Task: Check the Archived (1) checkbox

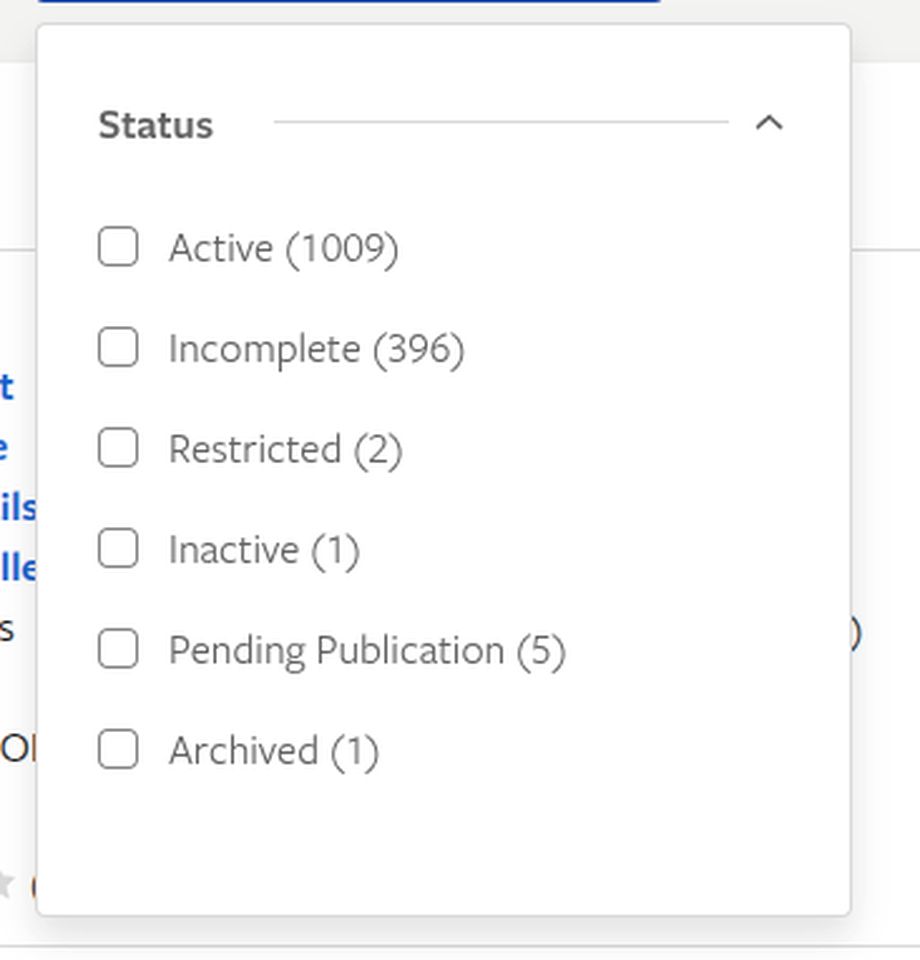Action: point(118,750)
